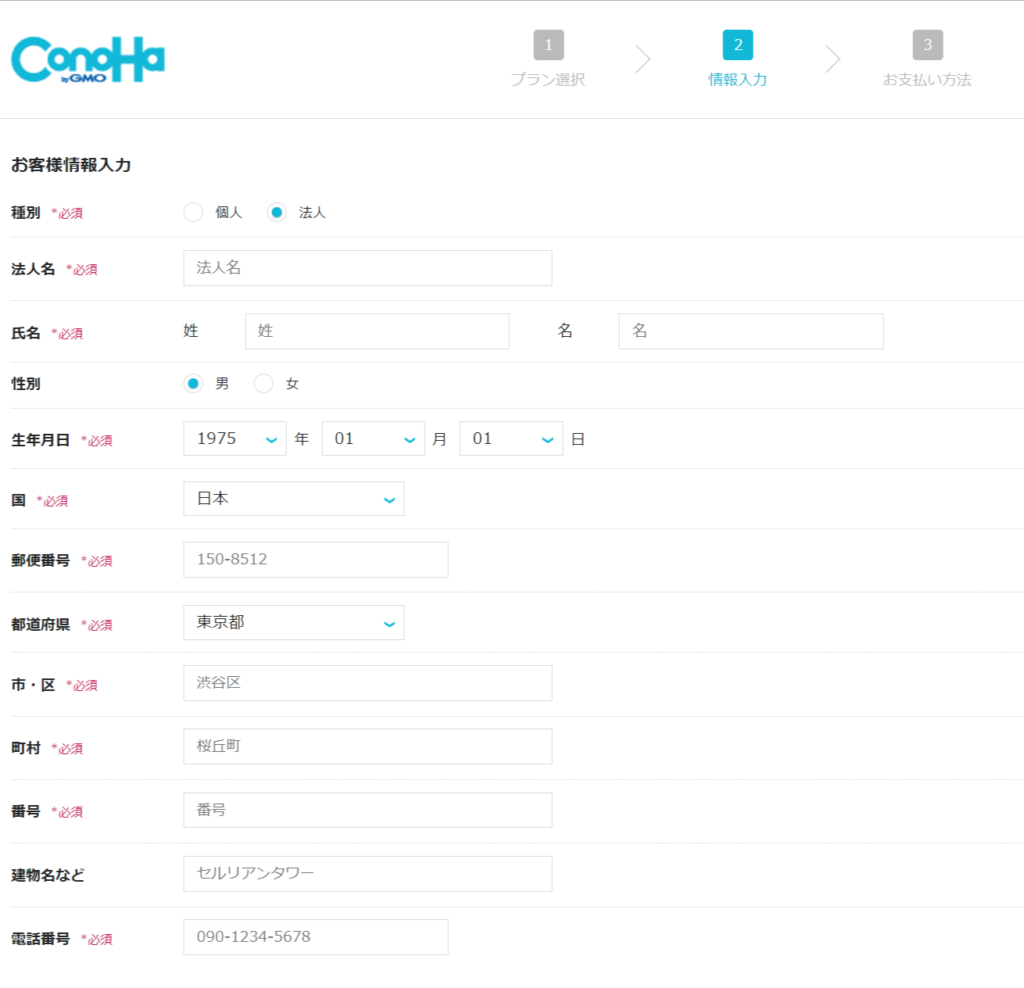Click the ConoHa logo

pyautogui.click(x=86, y=60)
